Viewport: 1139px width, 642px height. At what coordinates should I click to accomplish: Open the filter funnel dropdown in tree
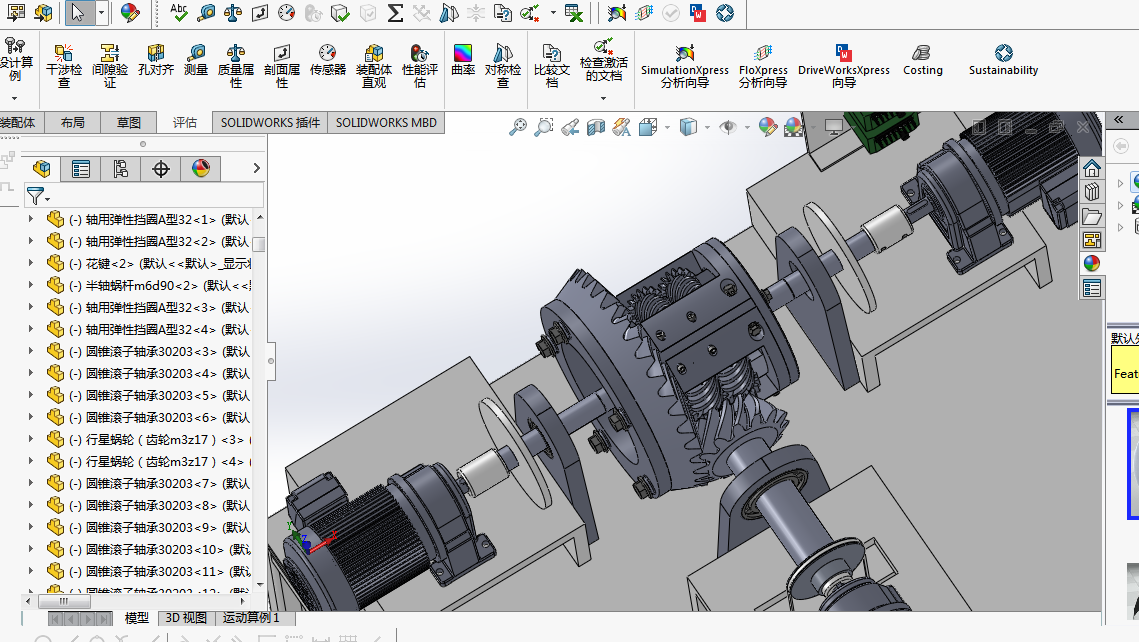click(38, 196)
